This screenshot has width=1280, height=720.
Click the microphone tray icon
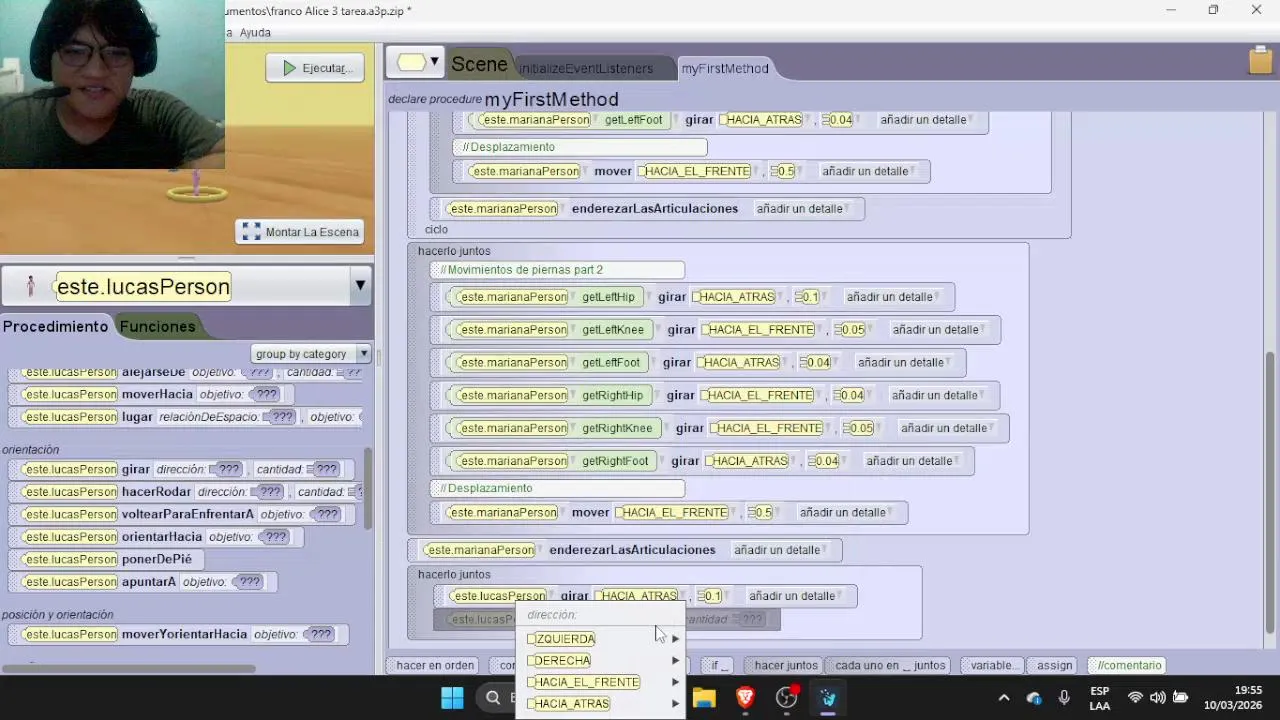tap(1064, 698)
